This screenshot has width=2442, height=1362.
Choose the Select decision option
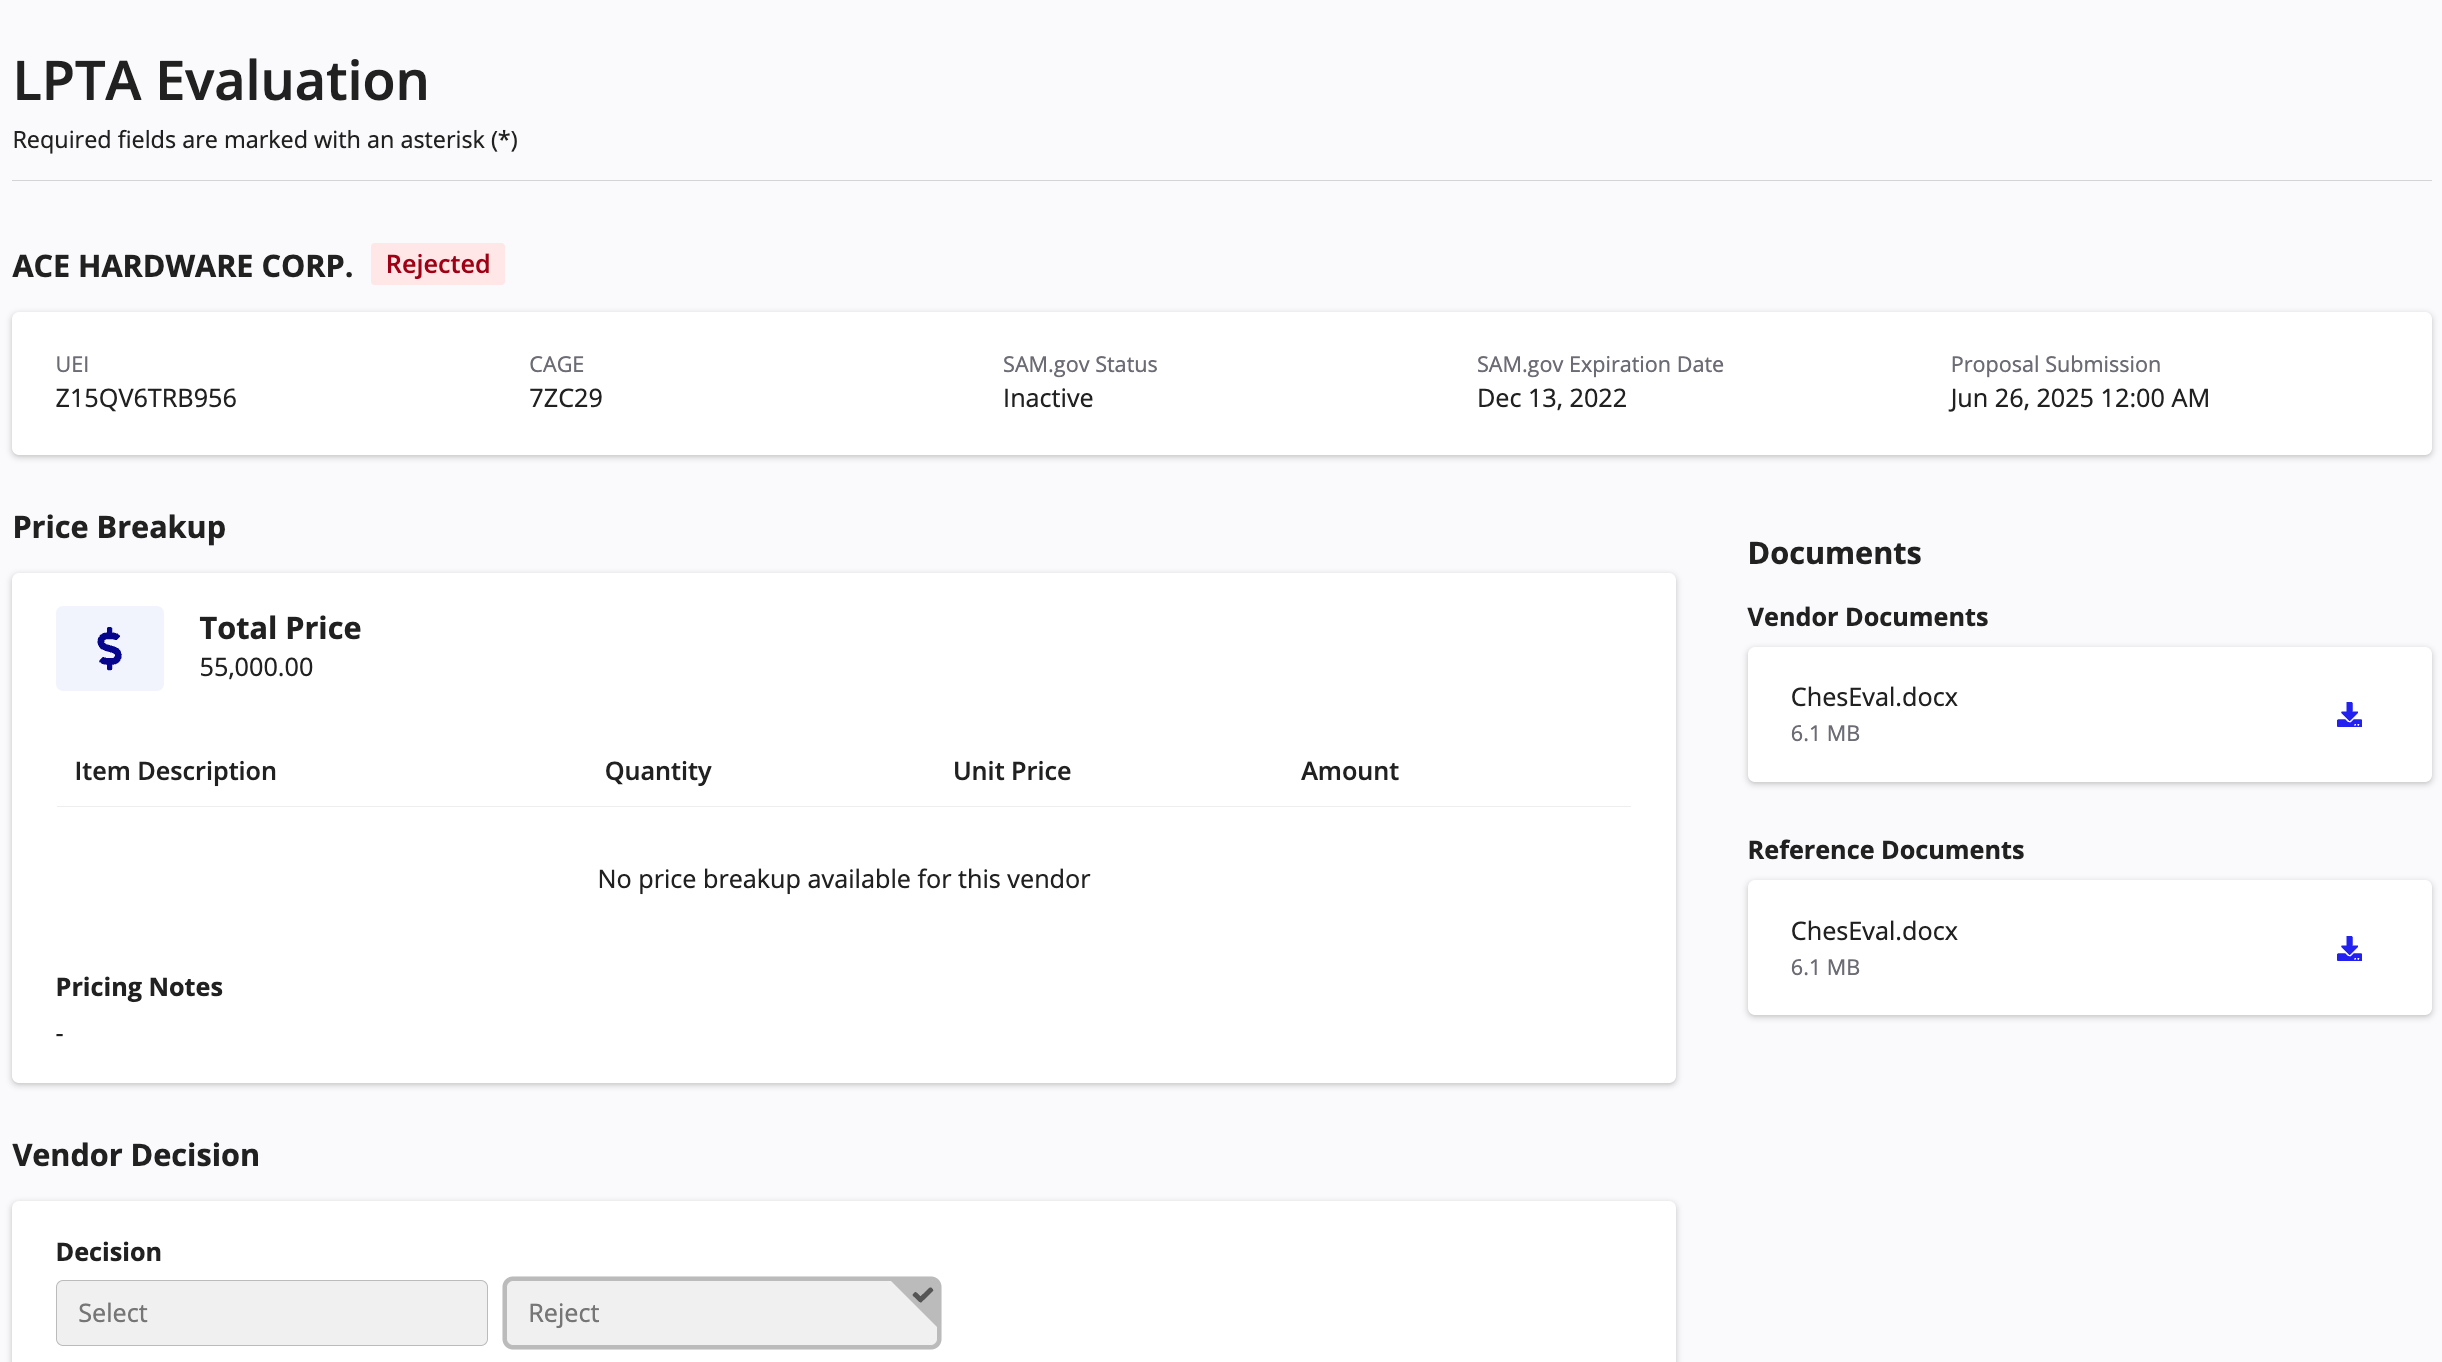tap(272, 1313)
